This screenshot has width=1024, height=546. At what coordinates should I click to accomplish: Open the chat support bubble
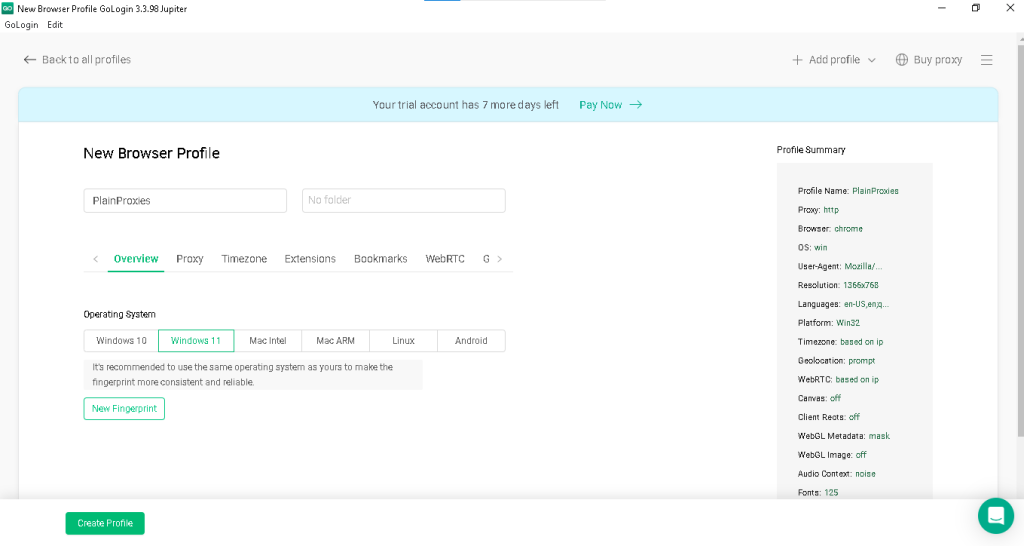coord(995,516)
